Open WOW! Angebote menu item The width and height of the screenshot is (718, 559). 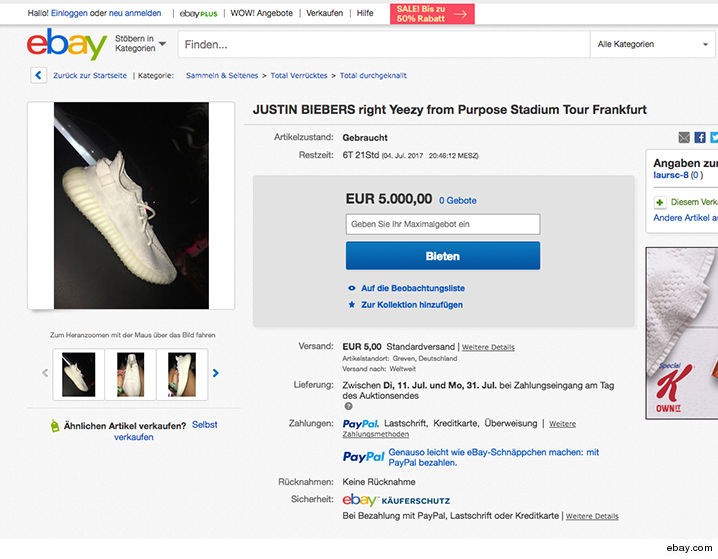261,13
